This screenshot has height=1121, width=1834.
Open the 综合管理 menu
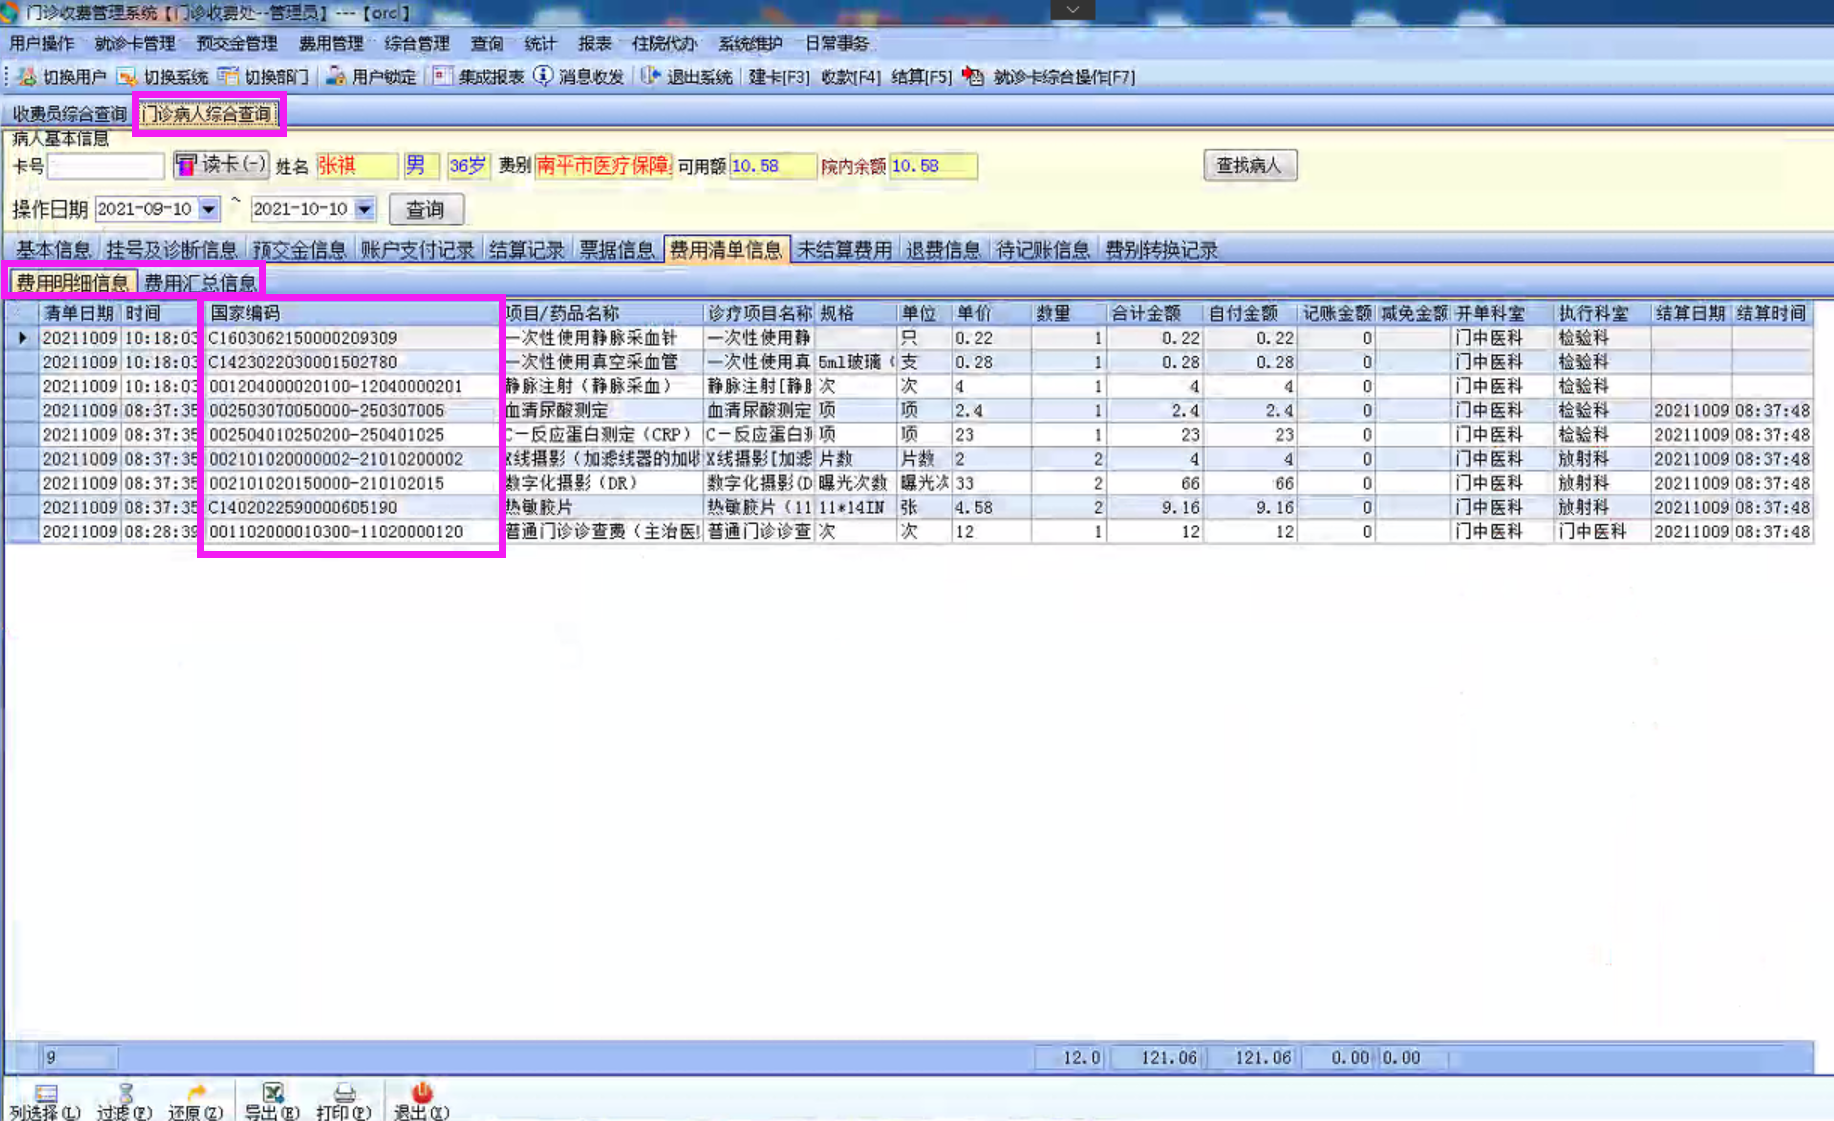pos(417,43)
